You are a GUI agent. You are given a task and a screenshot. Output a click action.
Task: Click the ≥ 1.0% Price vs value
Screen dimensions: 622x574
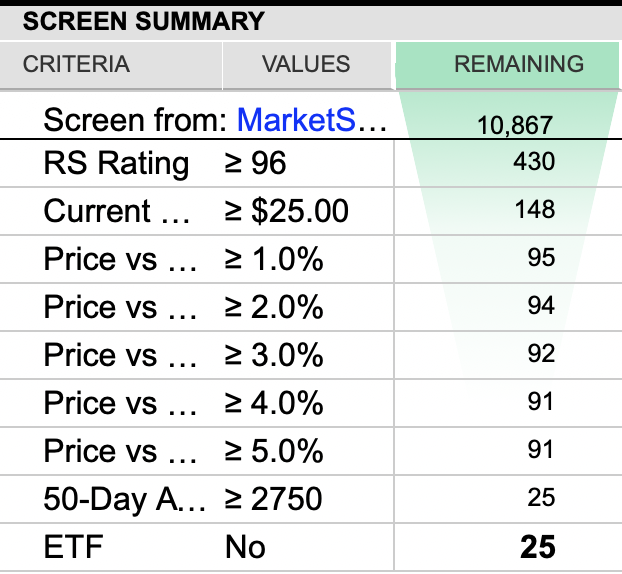274,259
